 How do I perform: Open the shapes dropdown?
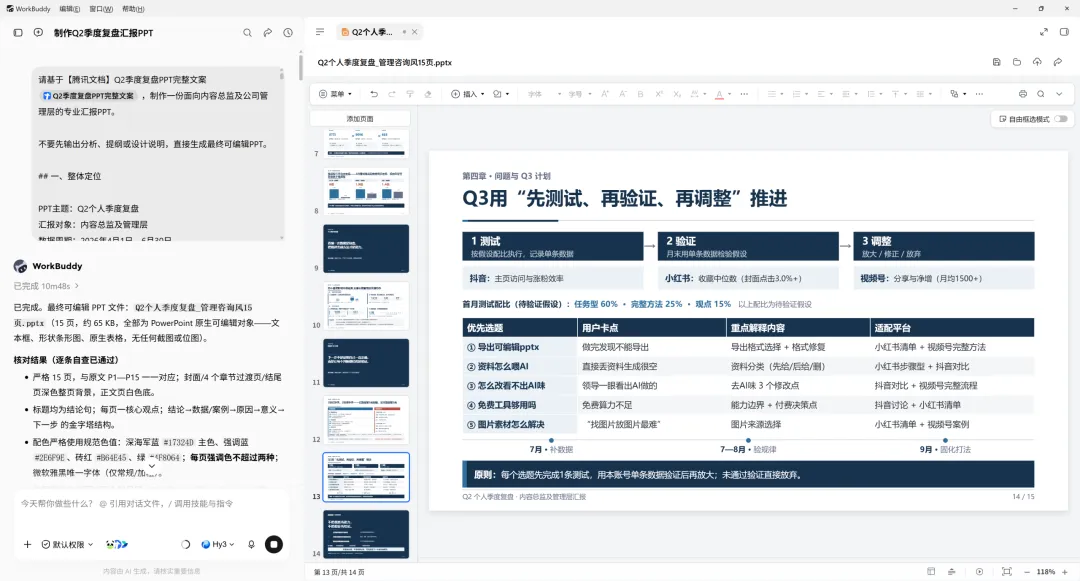click(501, 94)
